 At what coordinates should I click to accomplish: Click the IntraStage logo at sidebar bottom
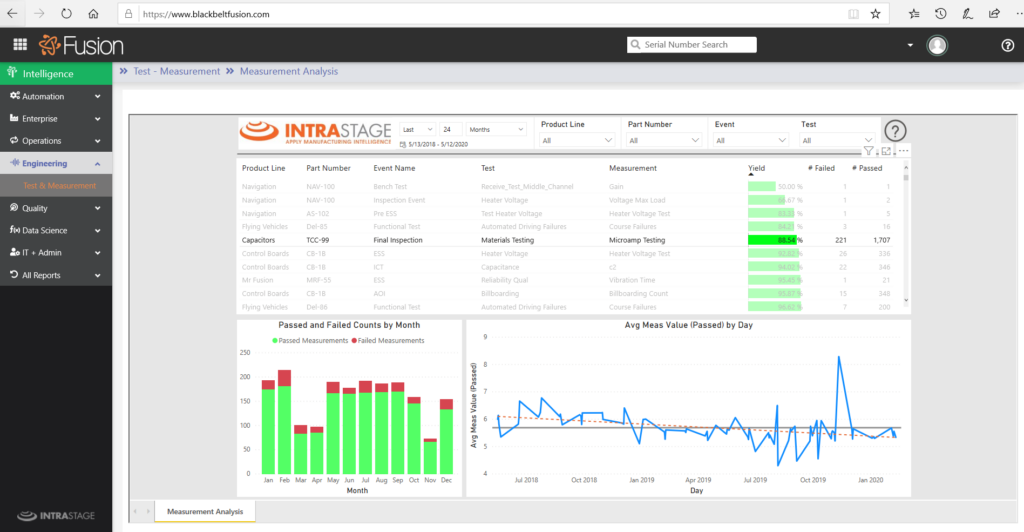pyautogui.click(x=56, y=516)
